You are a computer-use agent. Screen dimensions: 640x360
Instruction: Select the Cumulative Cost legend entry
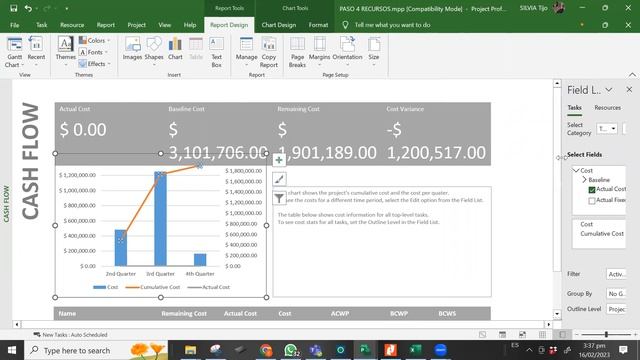tap(153, 287)
